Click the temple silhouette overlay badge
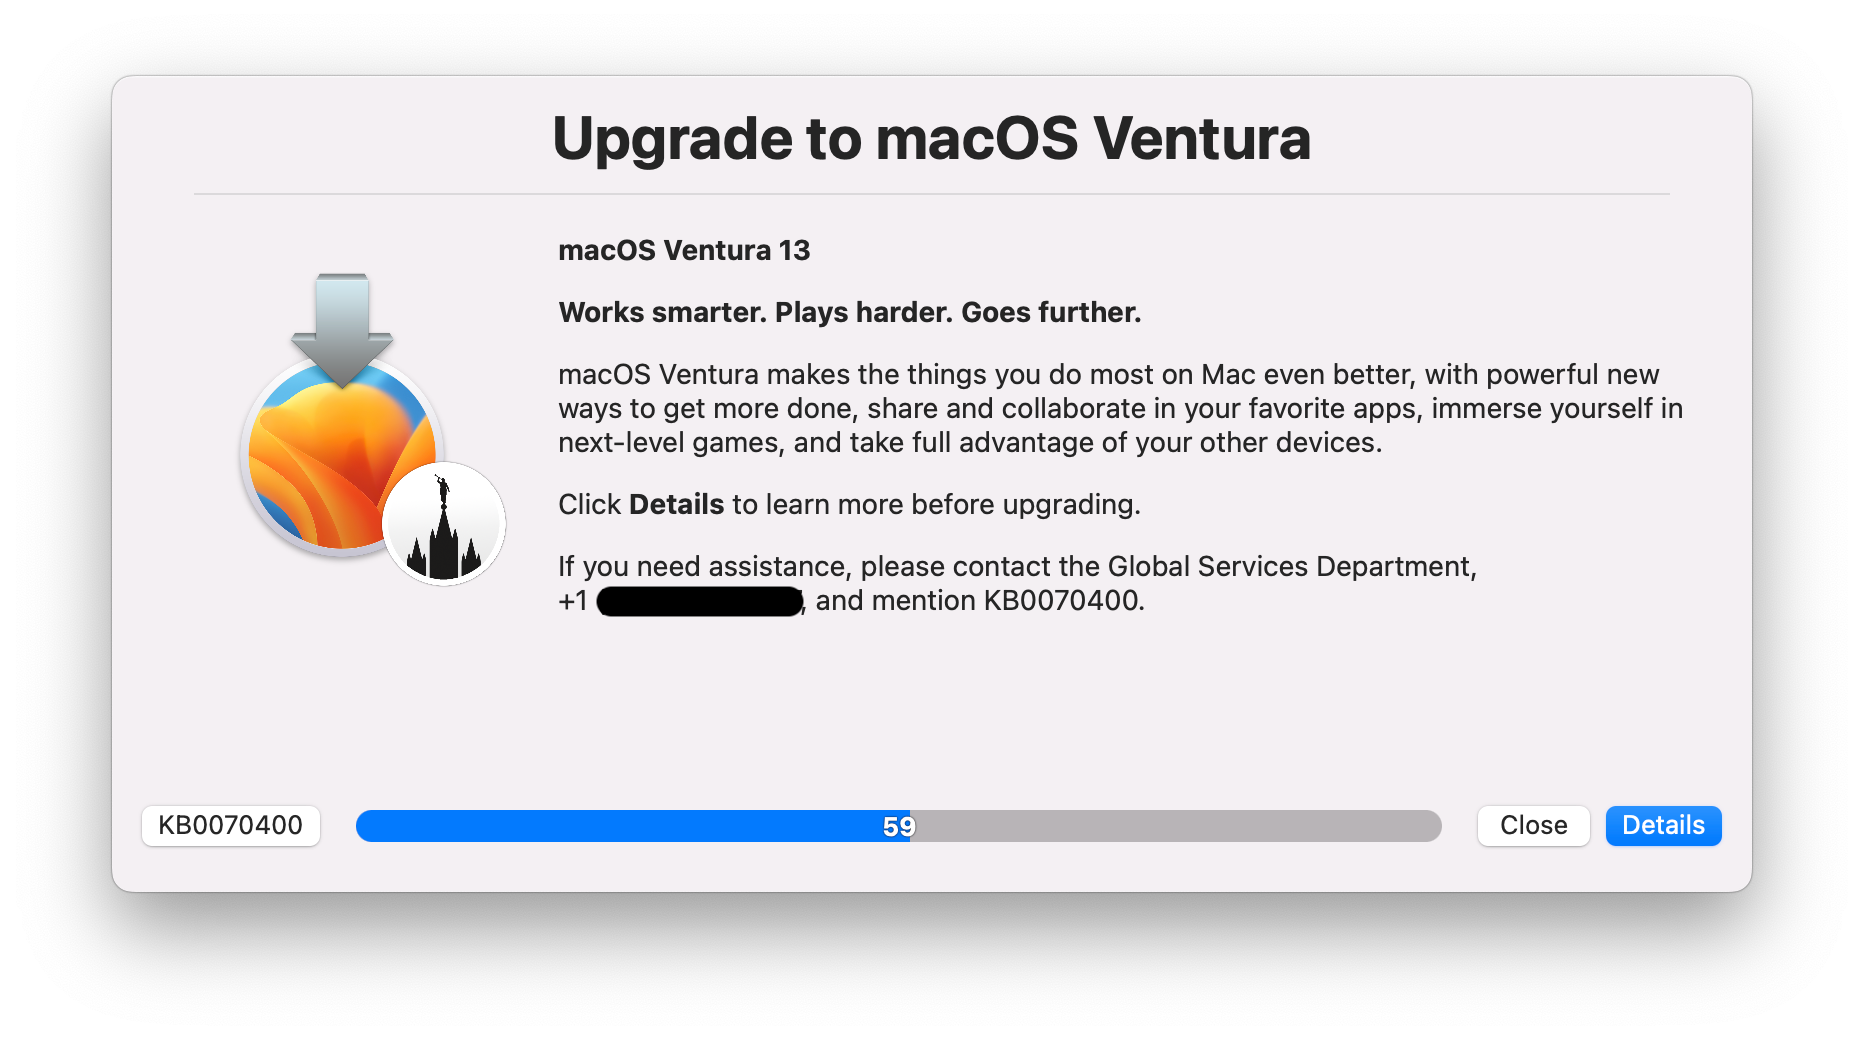 [x=444, y=524]
